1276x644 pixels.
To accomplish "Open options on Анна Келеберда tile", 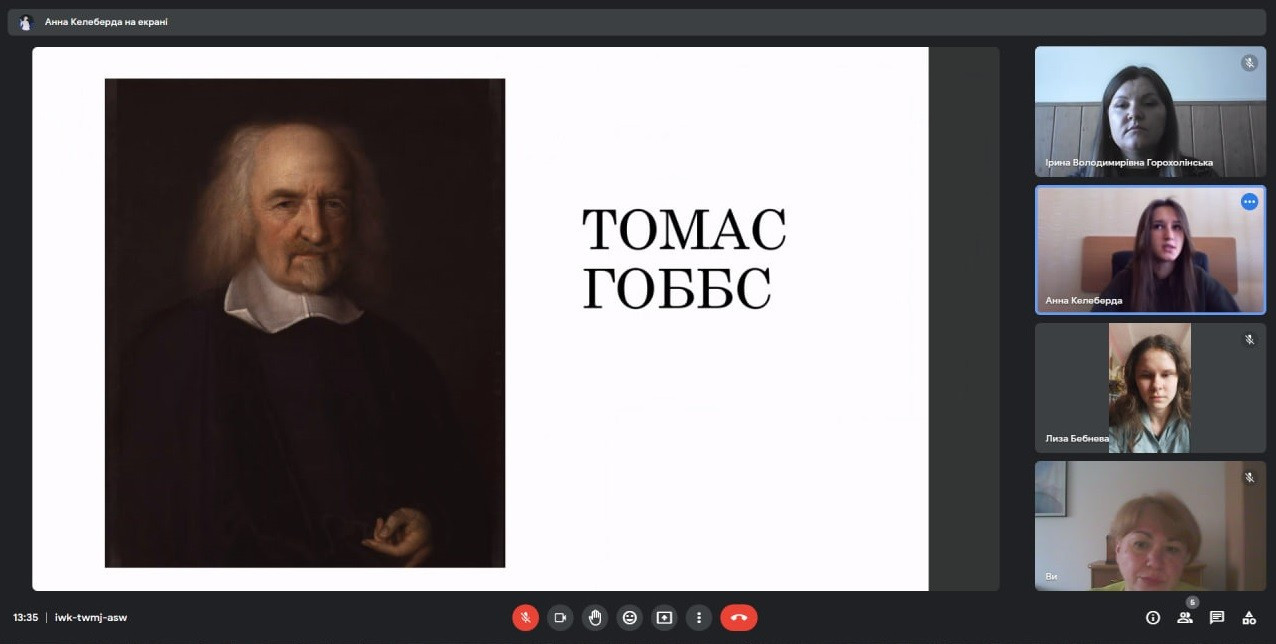I will pos(1249,201).
